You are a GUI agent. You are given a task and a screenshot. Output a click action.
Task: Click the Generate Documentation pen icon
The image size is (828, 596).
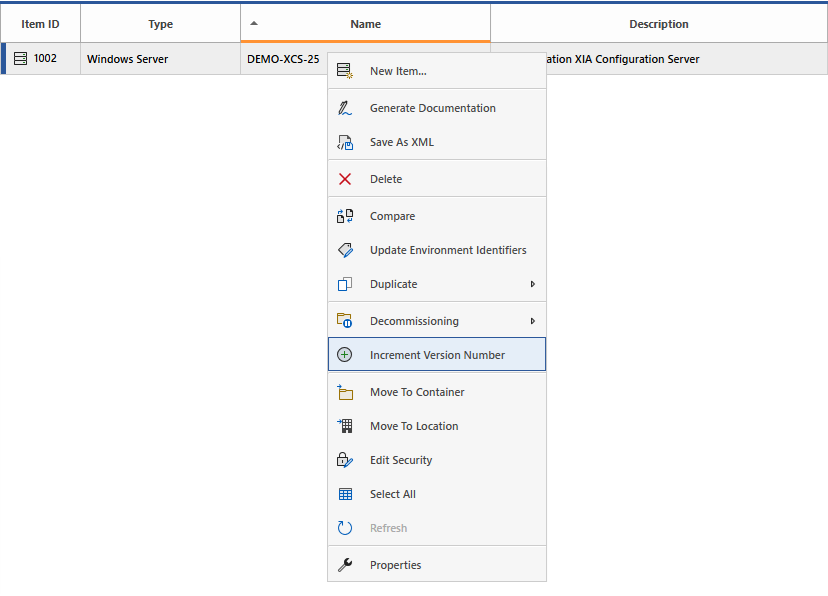pyautogui.click(x=345, y=108)
